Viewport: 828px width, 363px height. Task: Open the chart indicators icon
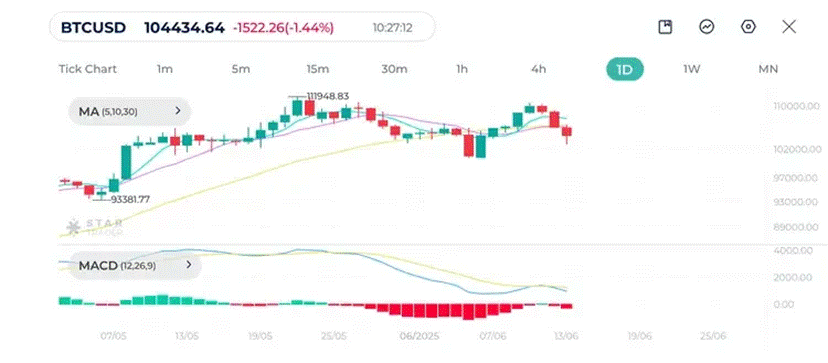pyautogui.click(x=707, y=27)
